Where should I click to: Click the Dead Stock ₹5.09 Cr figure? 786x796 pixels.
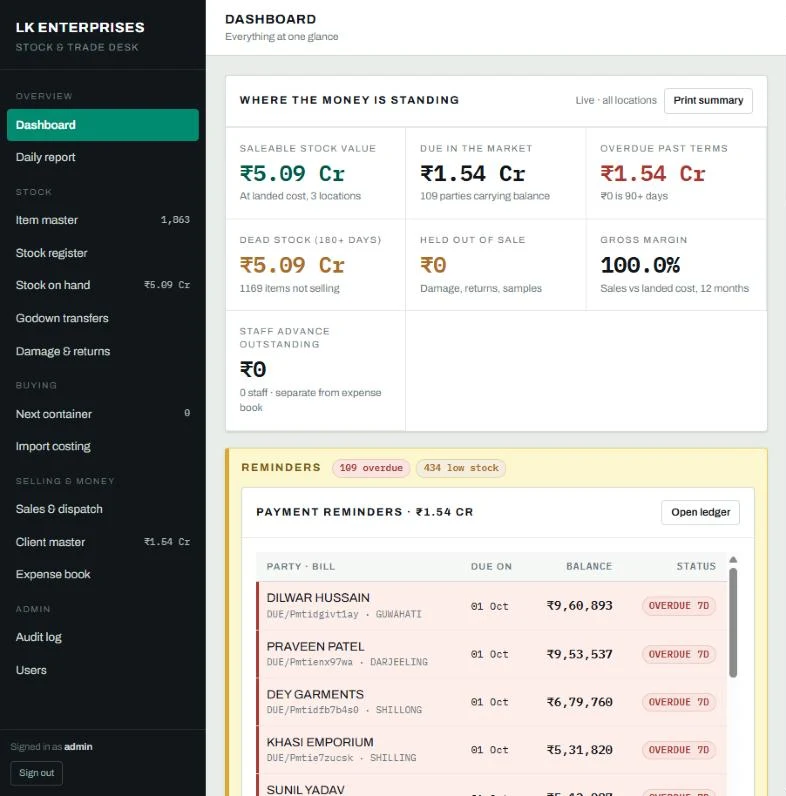[x=292, y=265]
